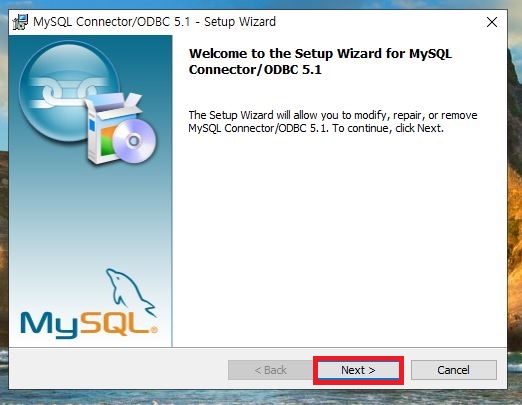This screenshot has height=405, width=522.
Task: Open the installer icon menu in title bar
Action: (x=20, y=22)
